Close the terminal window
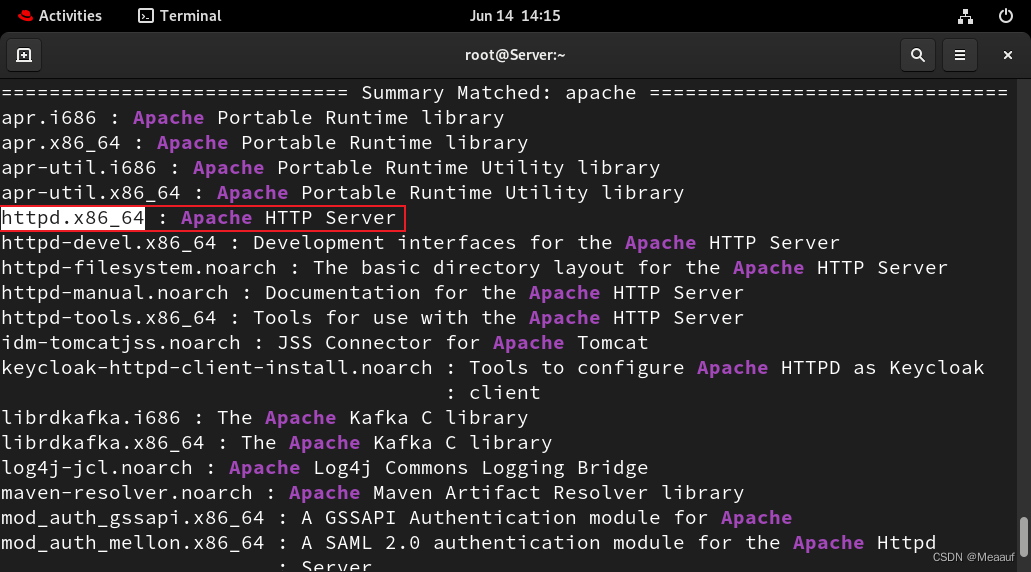1031x572 pixels. point(1007,55)
